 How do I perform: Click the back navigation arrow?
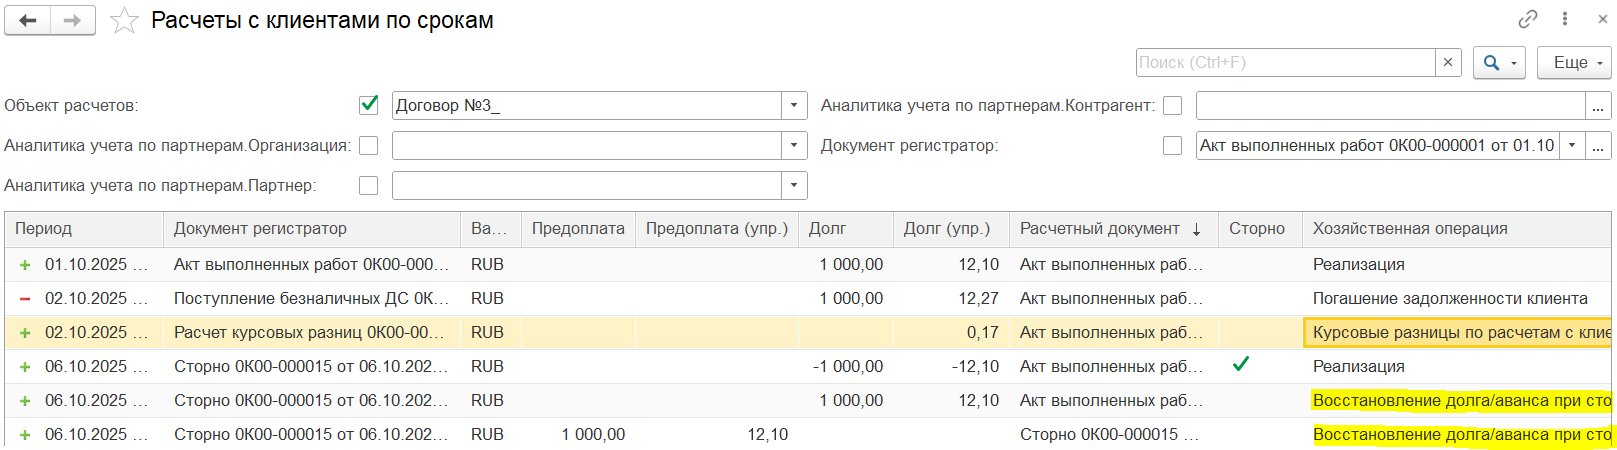[28, 21]
